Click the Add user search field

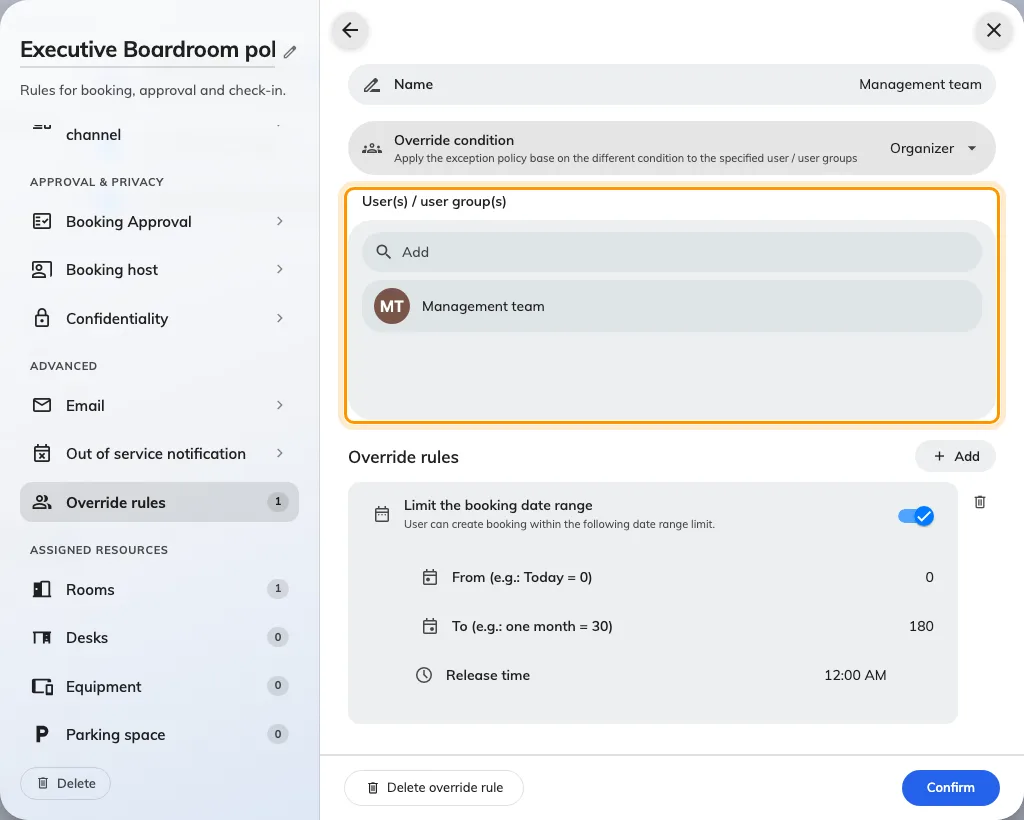672,252
